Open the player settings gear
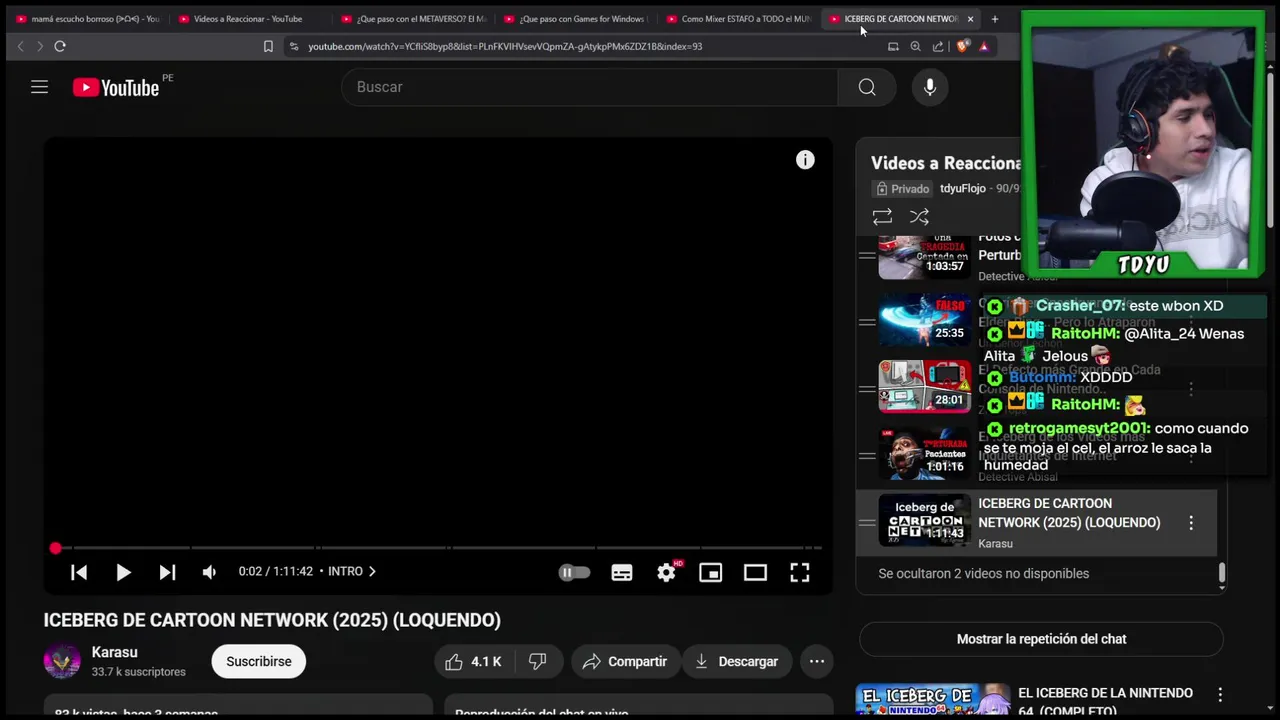 [667, 572]
